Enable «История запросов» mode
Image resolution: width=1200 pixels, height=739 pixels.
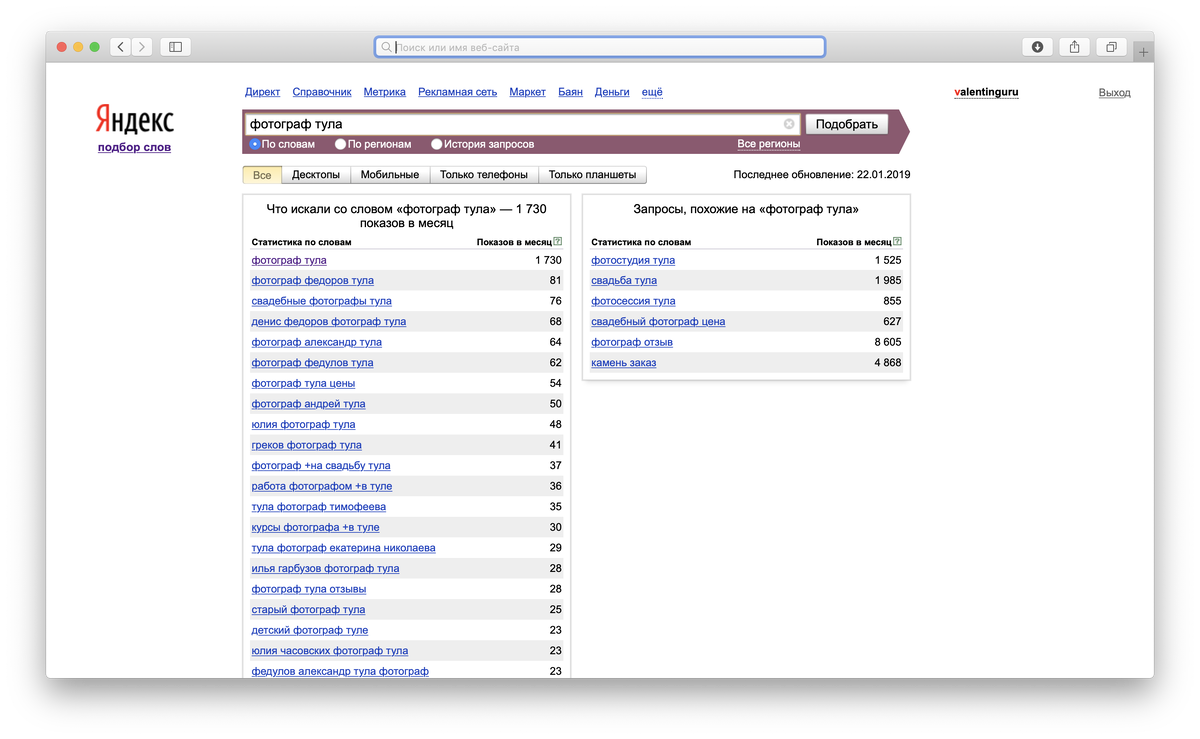436,143
